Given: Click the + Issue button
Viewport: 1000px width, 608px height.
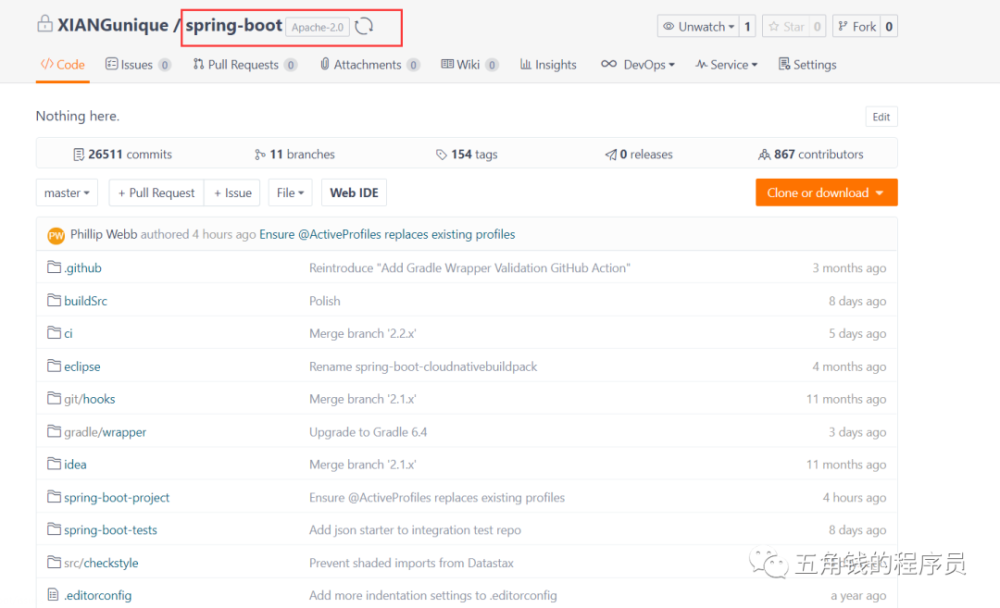Looking at the screenshot, I should [232, 193].
